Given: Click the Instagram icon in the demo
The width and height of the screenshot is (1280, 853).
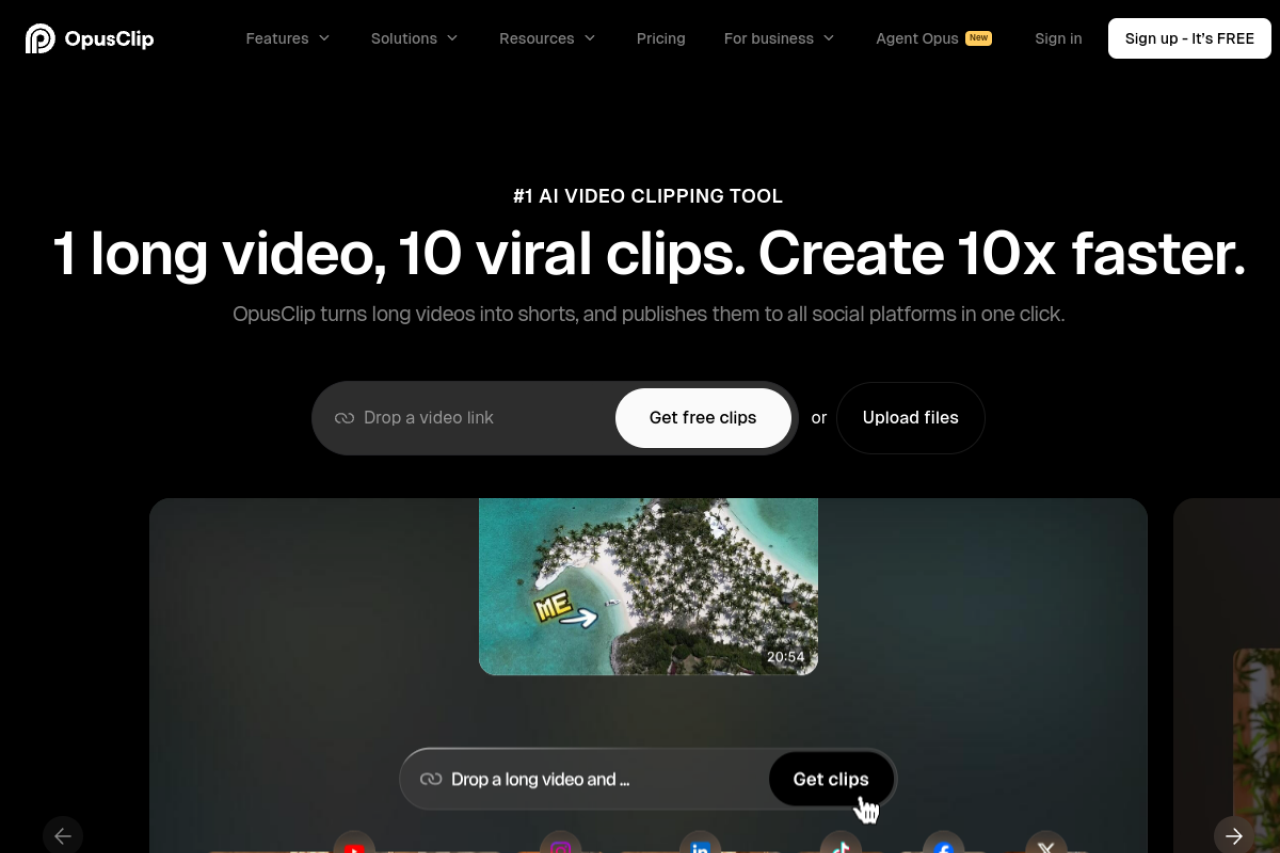Looking at the screenshot, I should coord(561,843).
